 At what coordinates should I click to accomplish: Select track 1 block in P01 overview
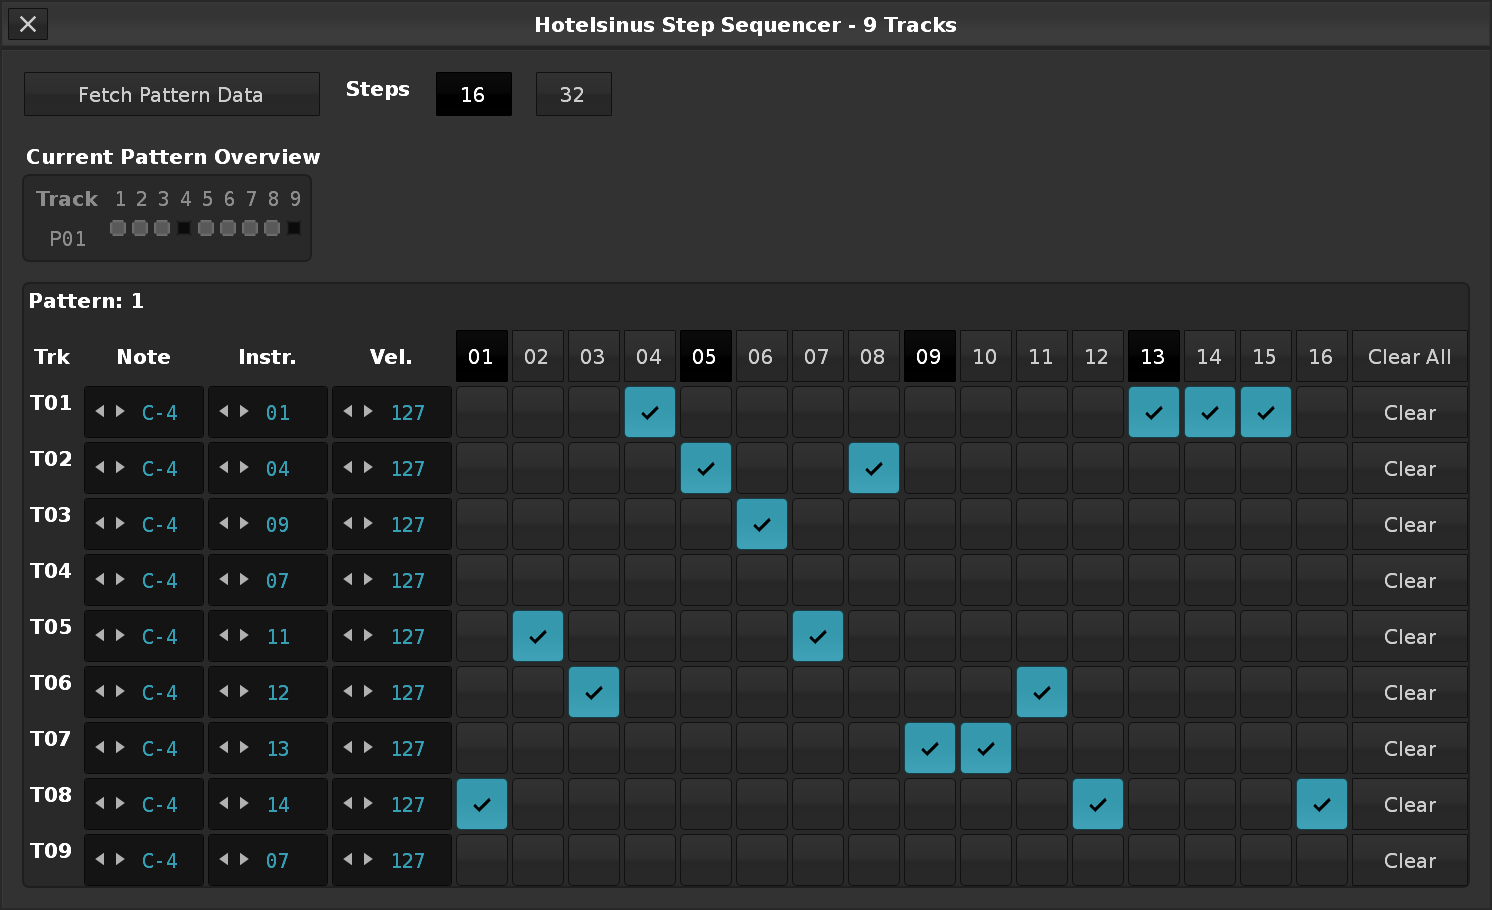(118, 228)
